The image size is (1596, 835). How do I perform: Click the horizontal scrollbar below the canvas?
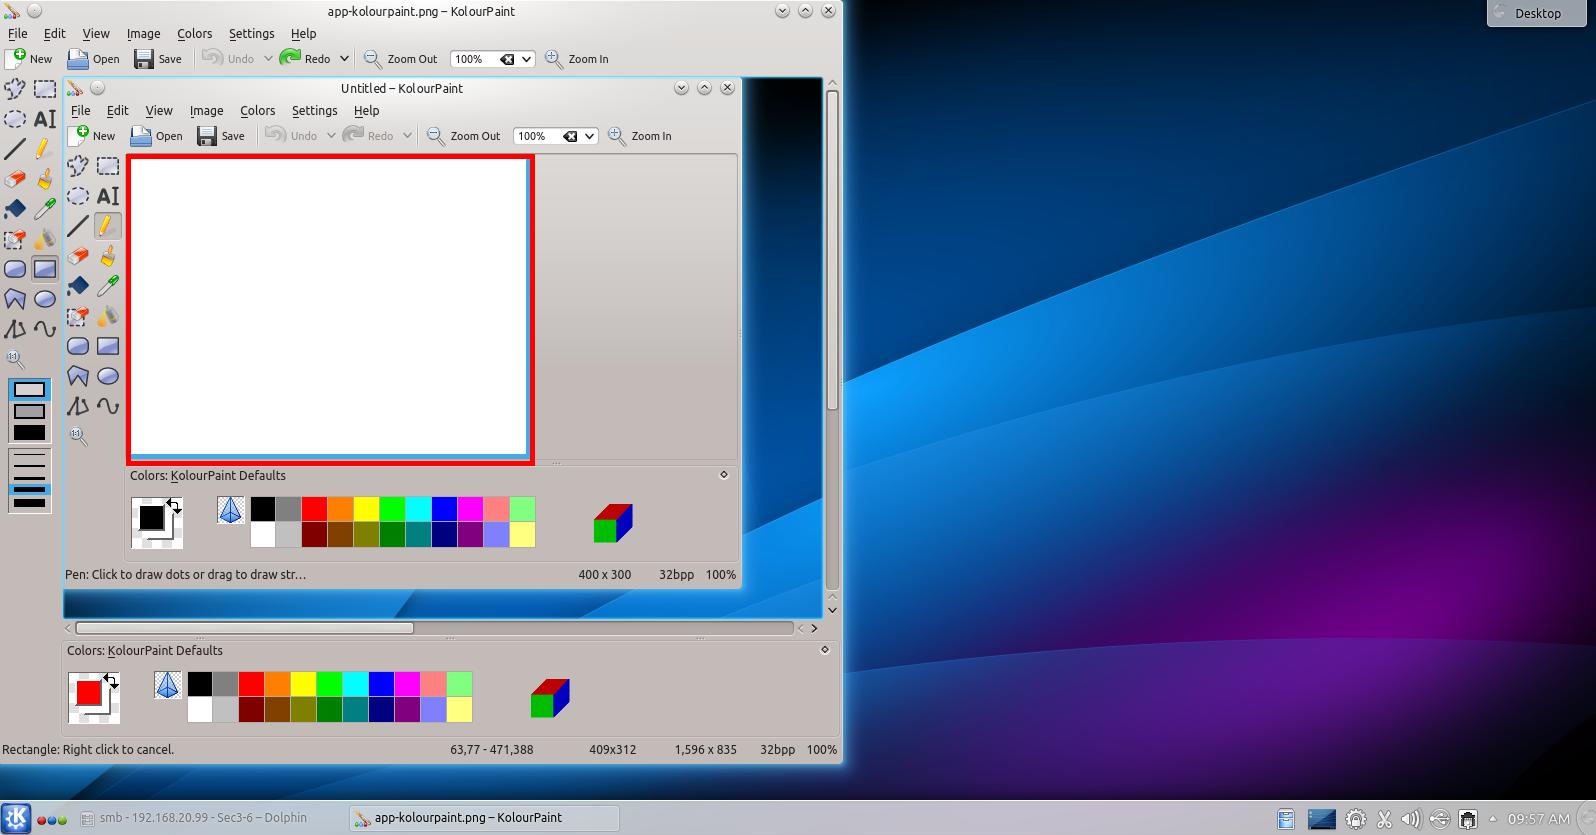[x=435, y=628]
